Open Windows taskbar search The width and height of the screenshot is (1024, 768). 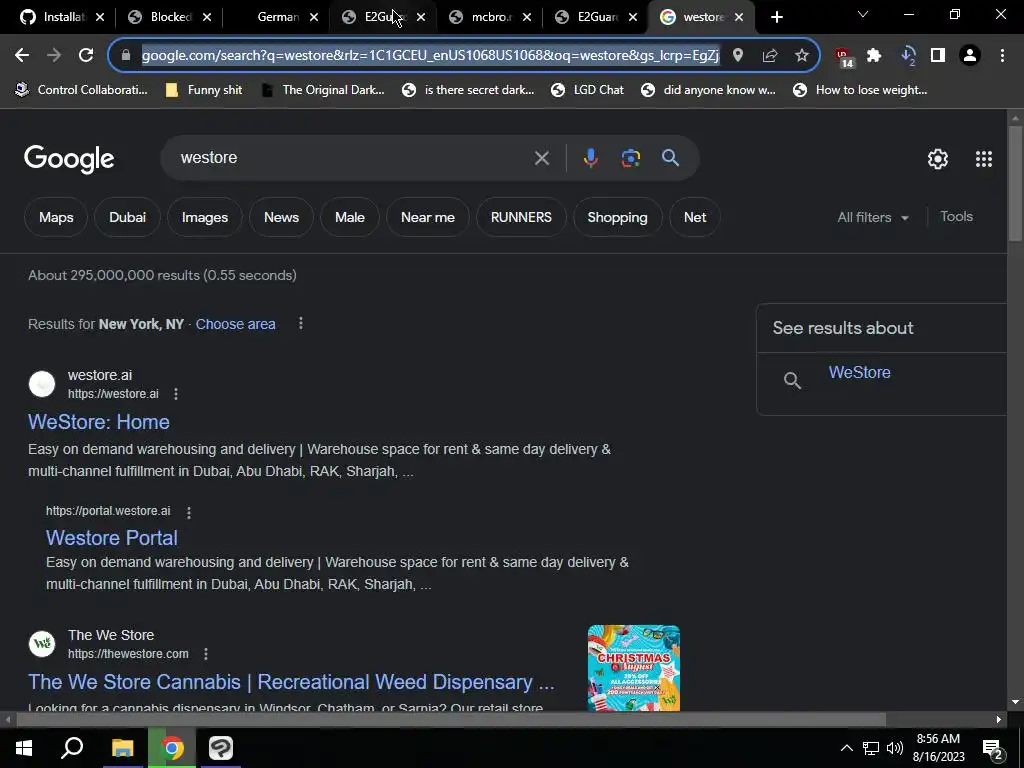coord(72,748)
